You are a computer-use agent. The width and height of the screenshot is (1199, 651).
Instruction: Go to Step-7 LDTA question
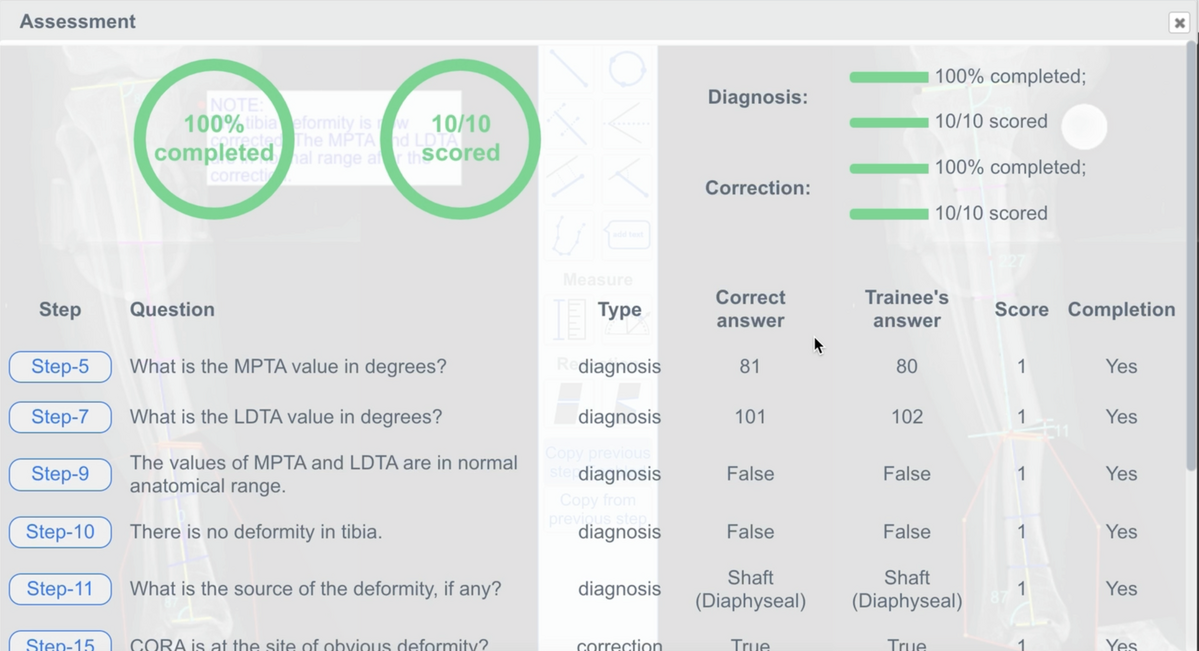60,417
